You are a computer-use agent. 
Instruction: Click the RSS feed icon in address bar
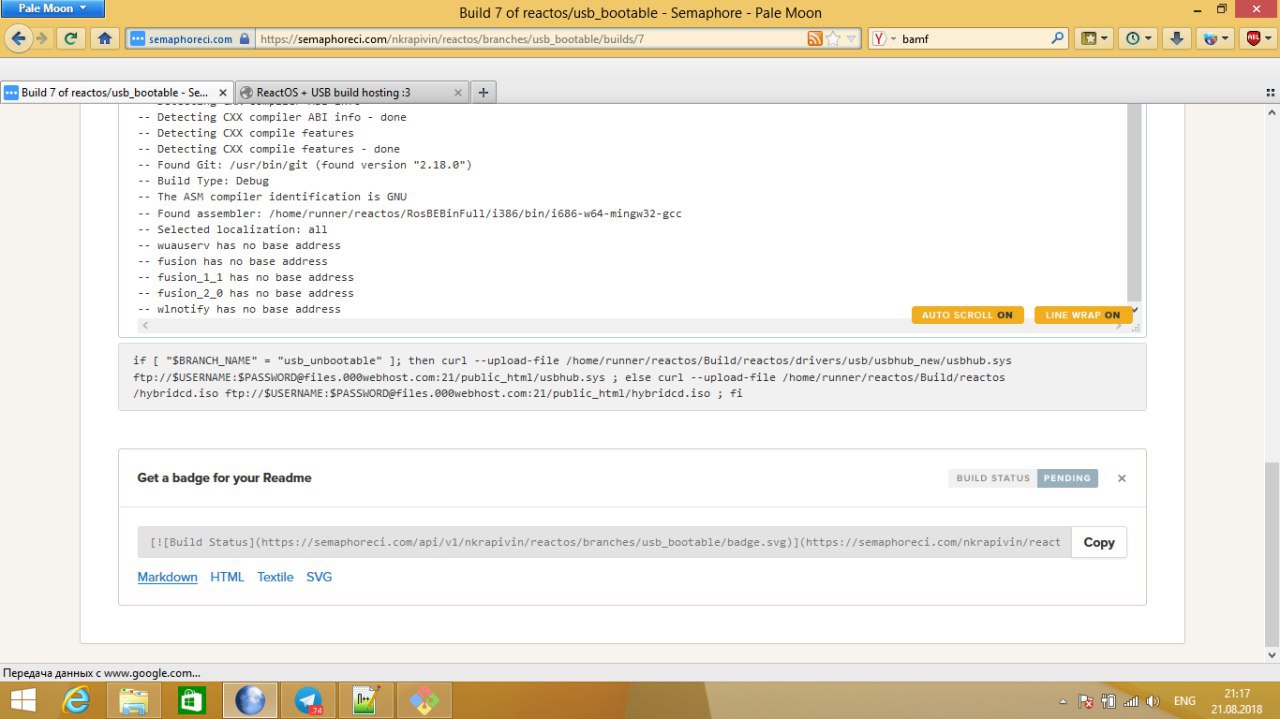click(815, 39)
